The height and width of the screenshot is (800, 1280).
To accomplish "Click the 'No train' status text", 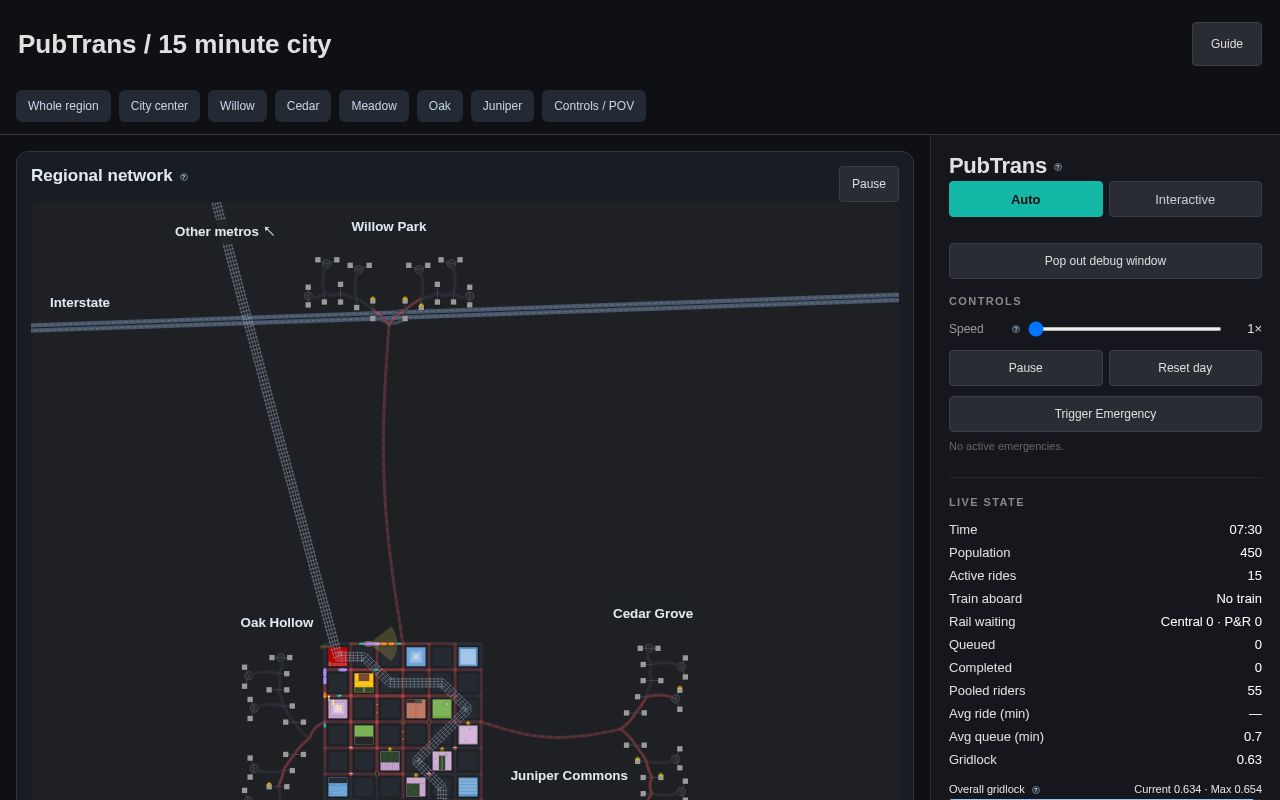I will point(1239,599).
